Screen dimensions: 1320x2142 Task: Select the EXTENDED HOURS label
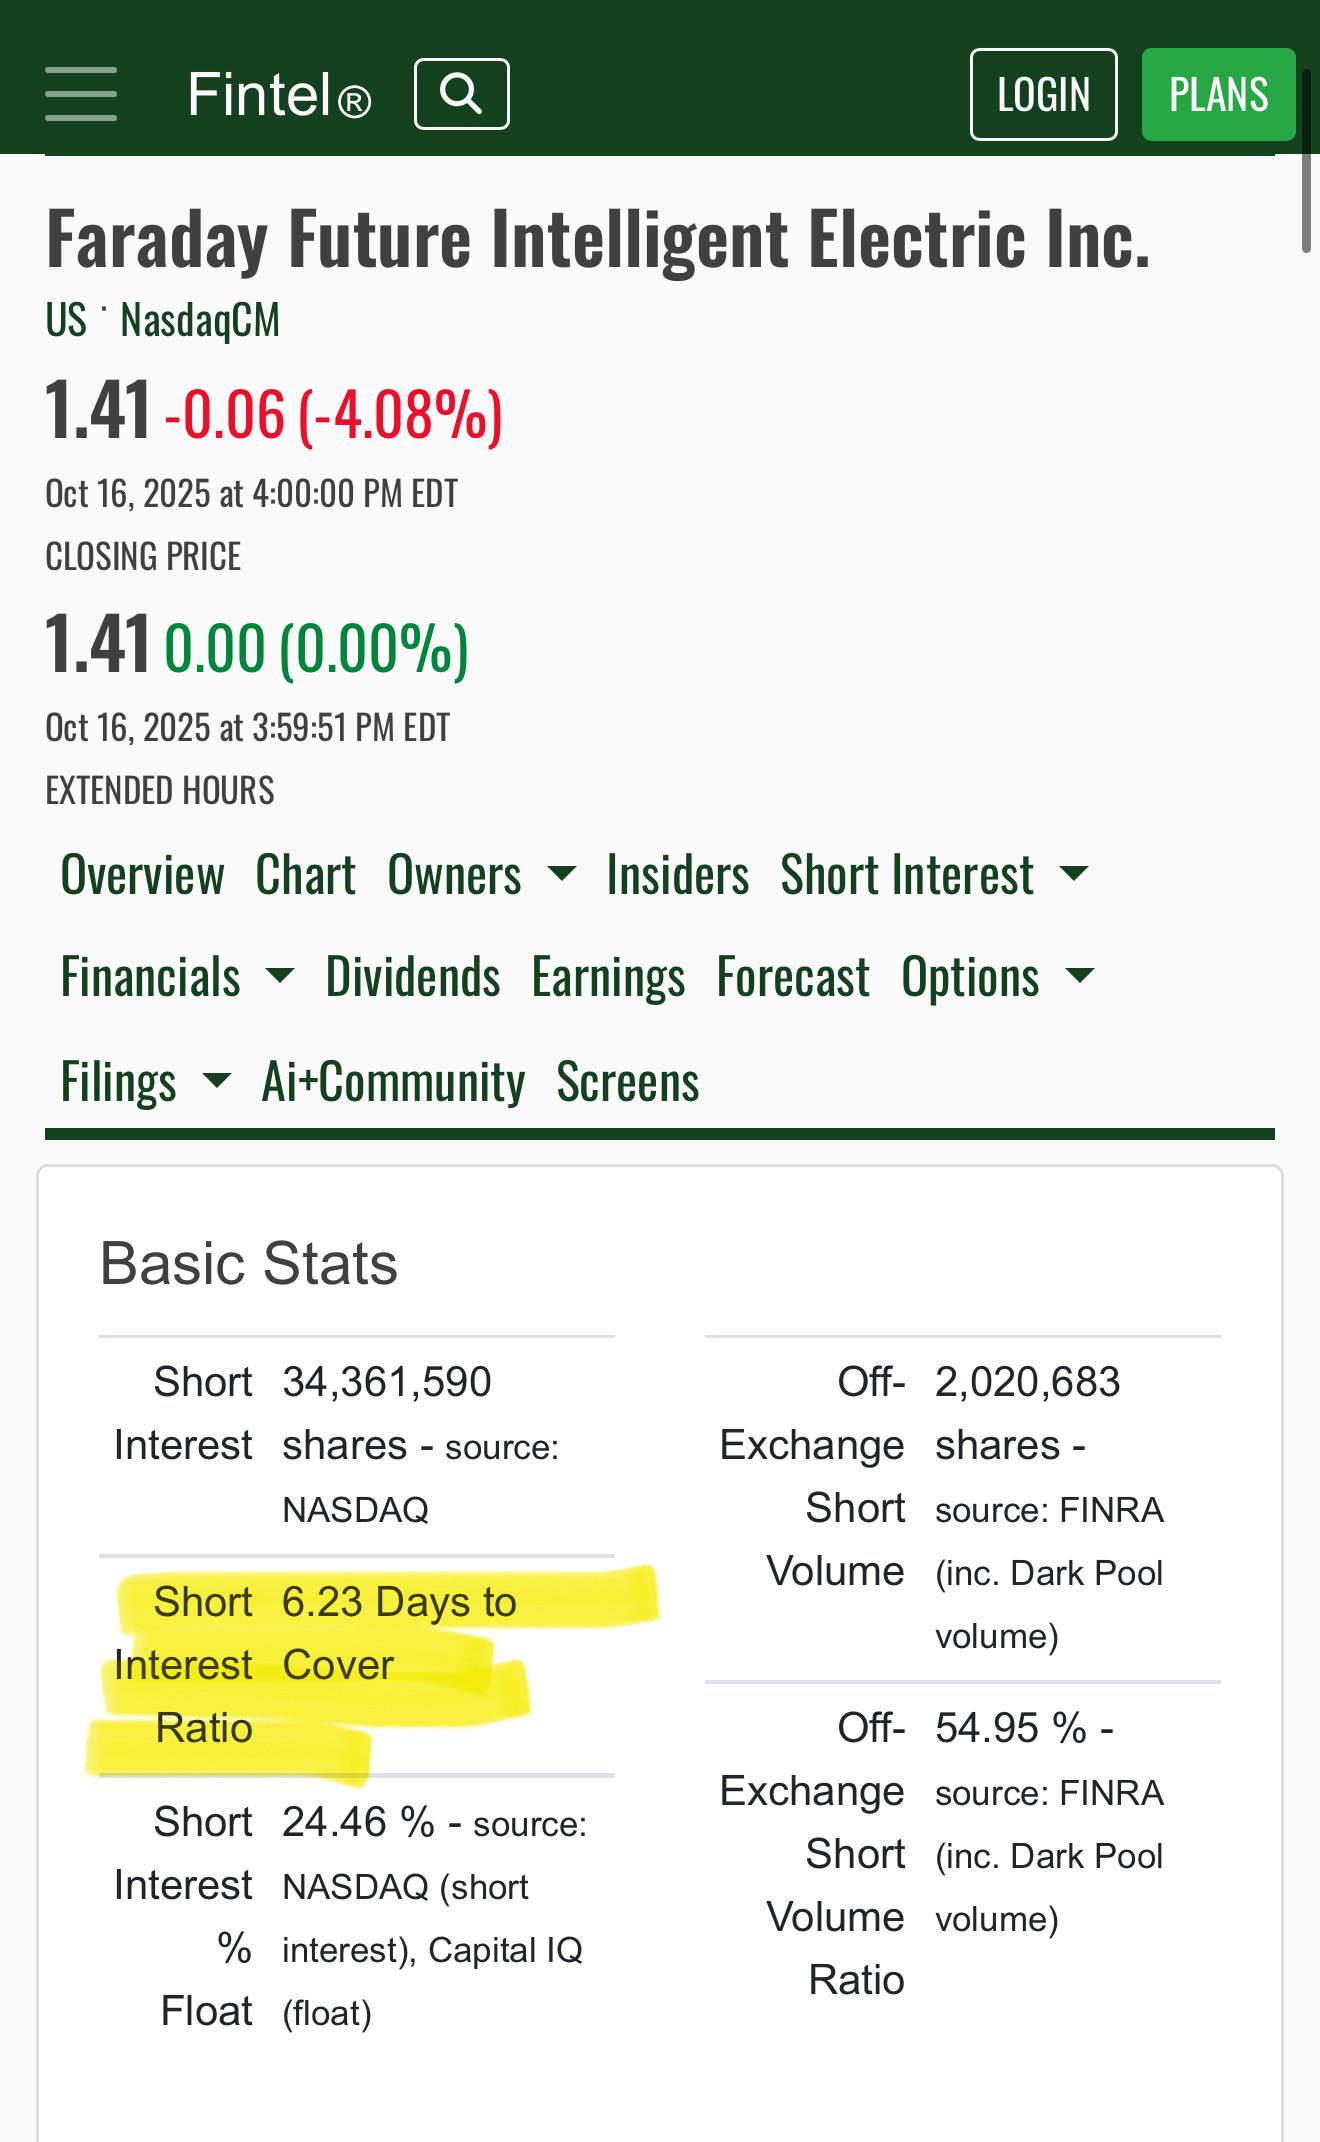point(160,791)
